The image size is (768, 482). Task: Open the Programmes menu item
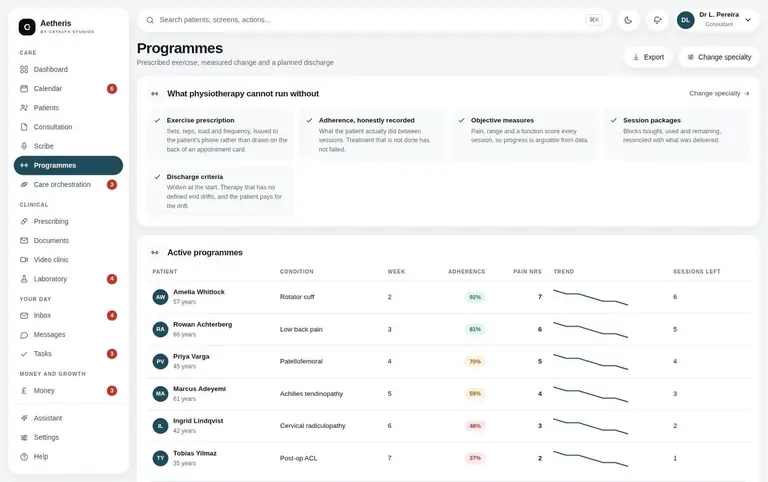tap(69, 166)
